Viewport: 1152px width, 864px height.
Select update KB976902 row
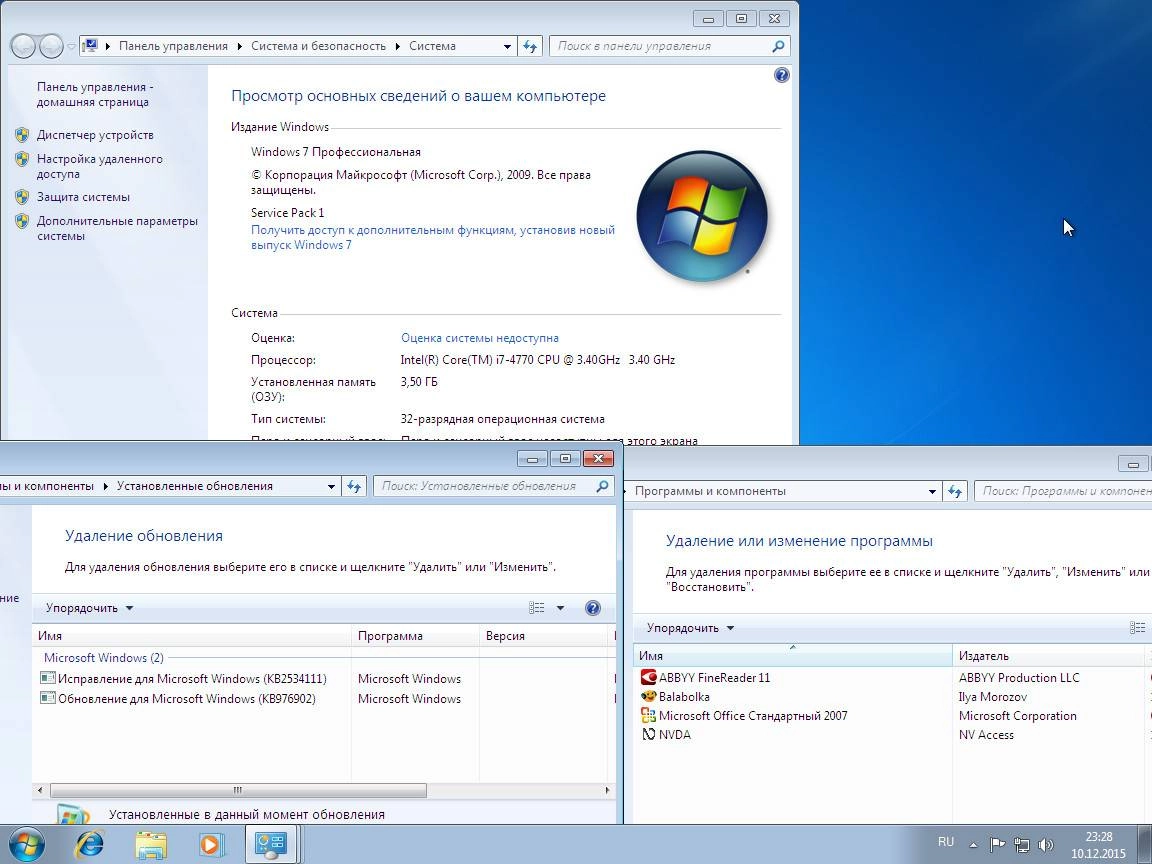tap(323, 699)
